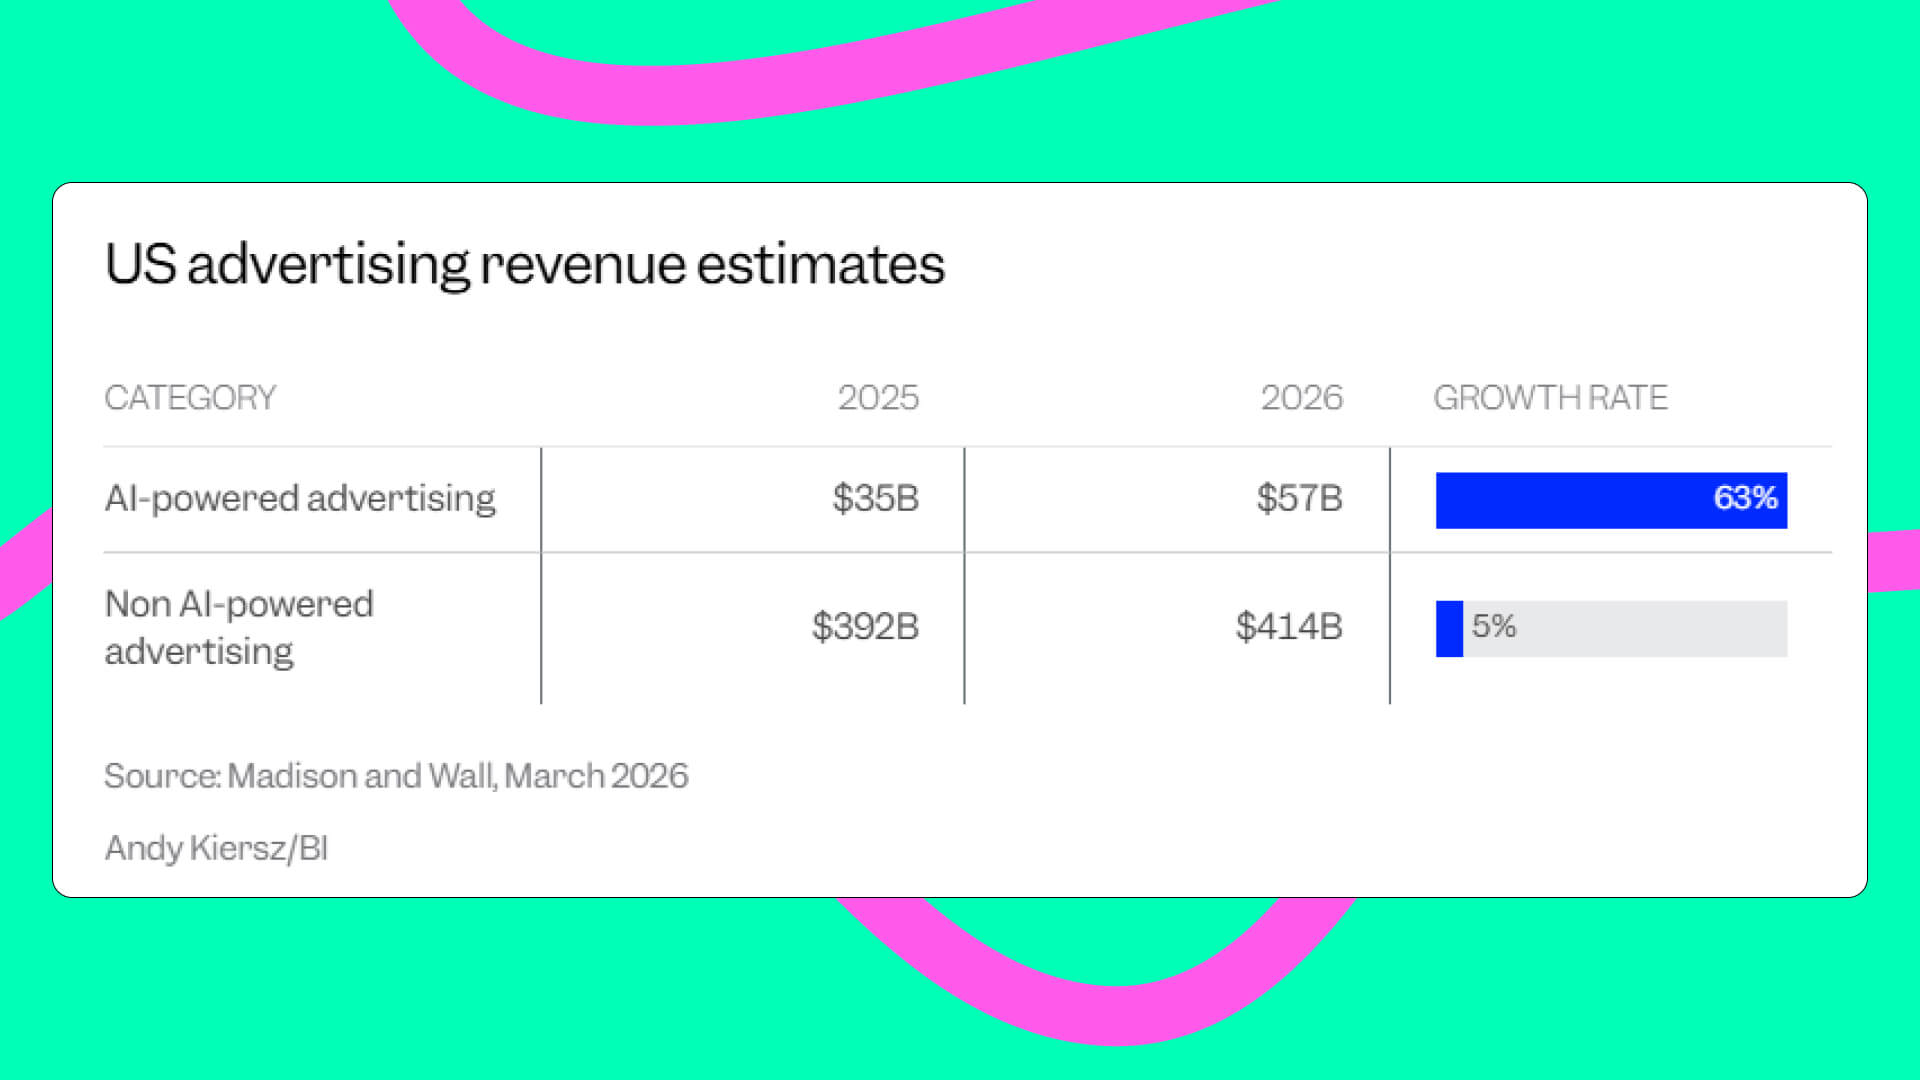This screenshot has width=1920, height=1080.
Task: Click the 2026 column header
Action: [1300, 398]
